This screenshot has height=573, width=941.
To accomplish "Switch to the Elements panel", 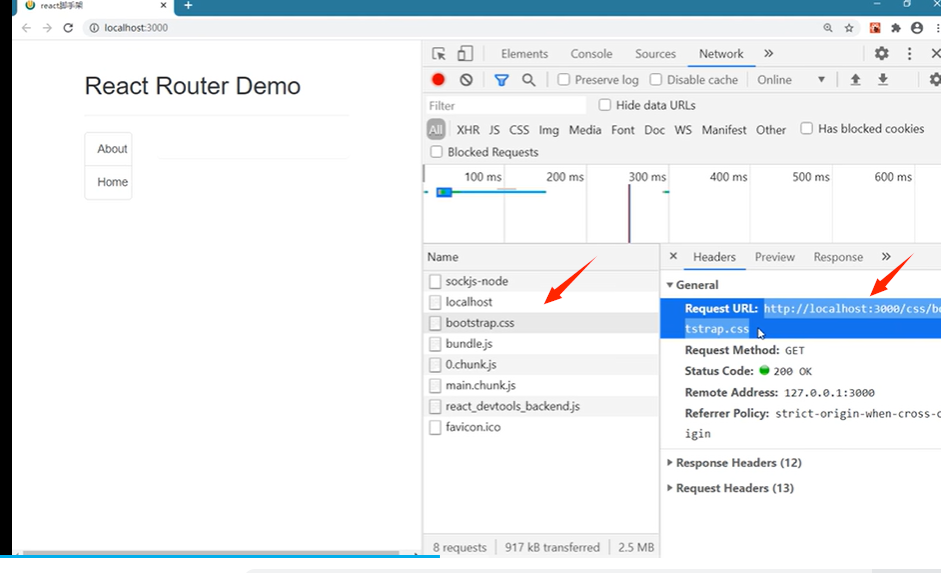I will click(x=524, y=53).
